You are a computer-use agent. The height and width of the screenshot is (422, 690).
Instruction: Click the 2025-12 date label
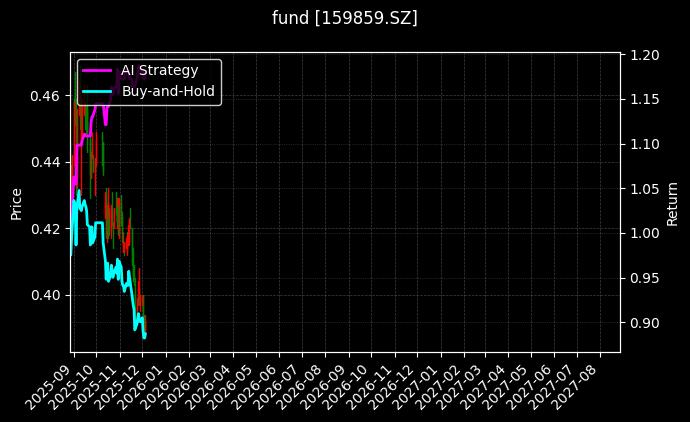[x=117, y=387]
